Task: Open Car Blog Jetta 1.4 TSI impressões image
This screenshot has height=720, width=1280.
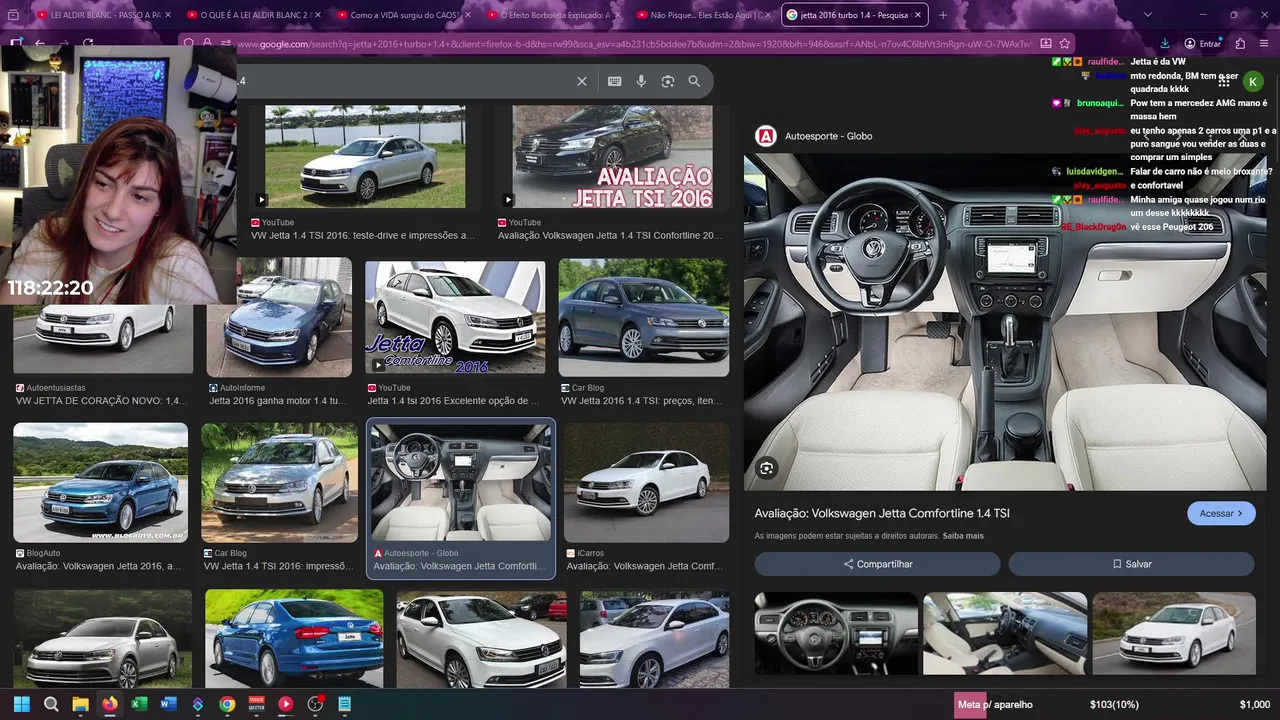Action: (279, 483)
